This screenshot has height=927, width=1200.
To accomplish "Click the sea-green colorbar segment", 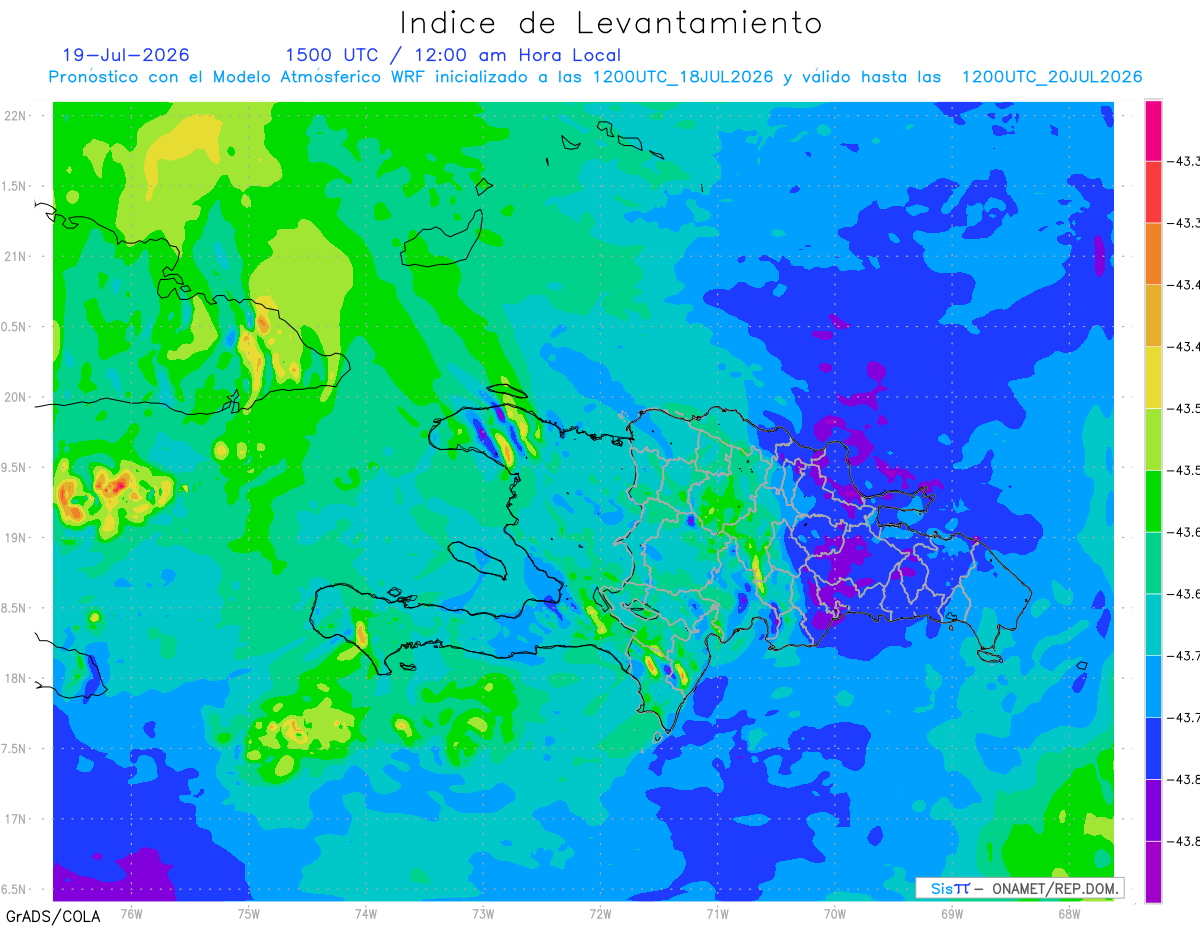I will coord(1153,563).
